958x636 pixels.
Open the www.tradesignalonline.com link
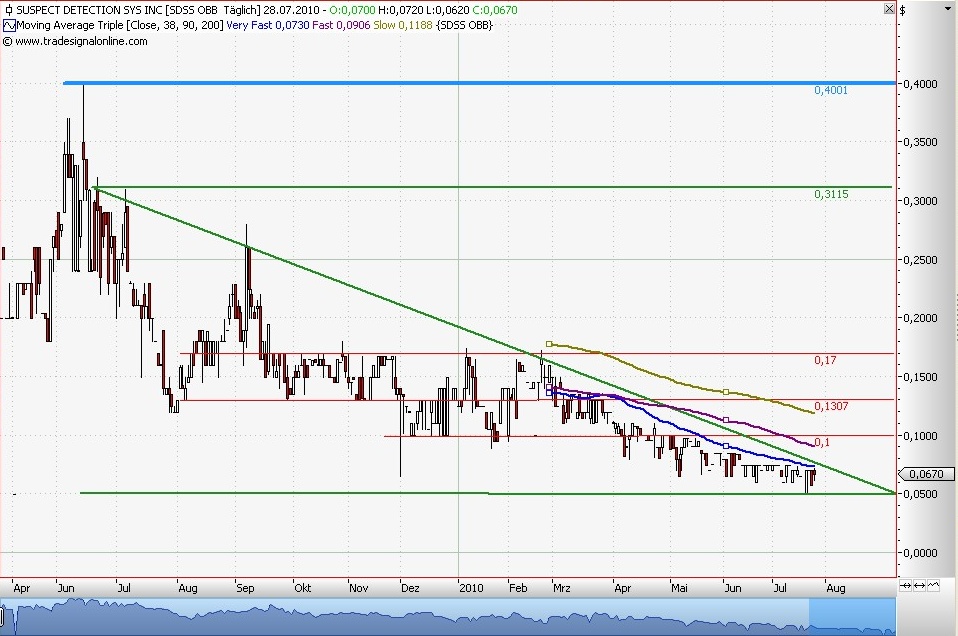click(x=80, y=41)
